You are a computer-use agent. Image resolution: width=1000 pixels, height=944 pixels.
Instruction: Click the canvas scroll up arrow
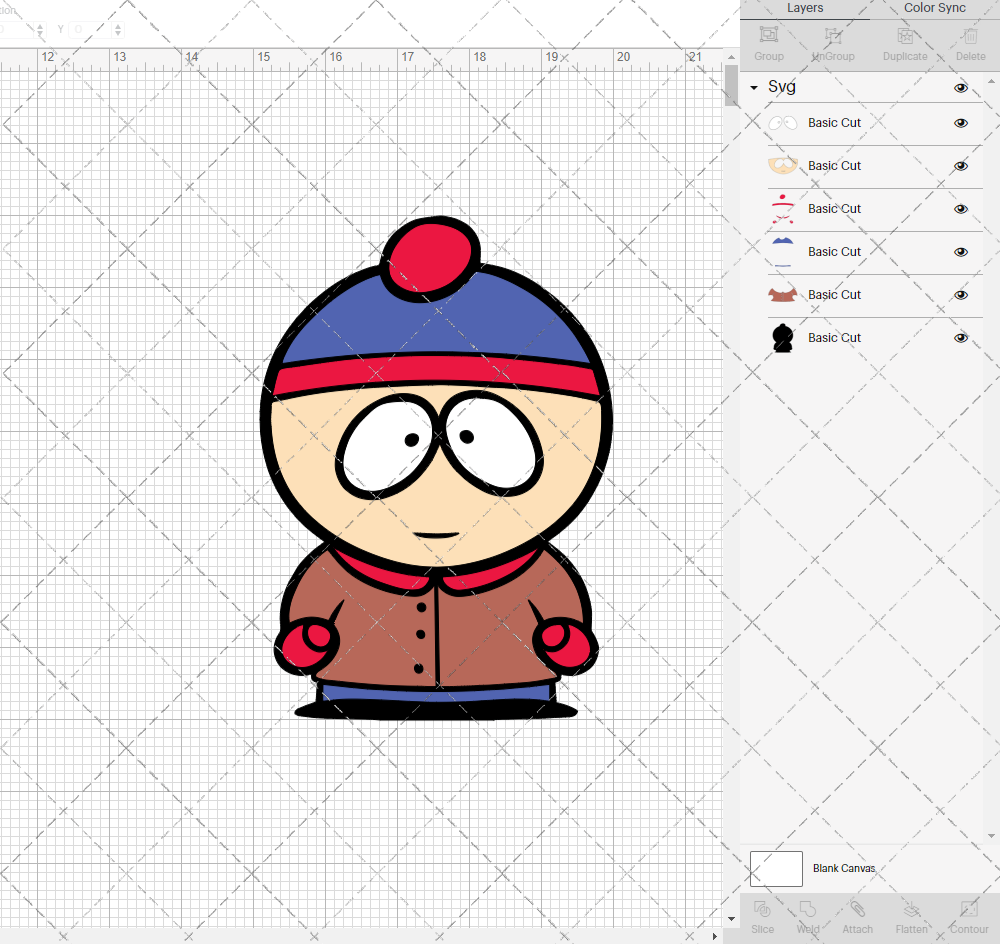[x=731, y=57]
